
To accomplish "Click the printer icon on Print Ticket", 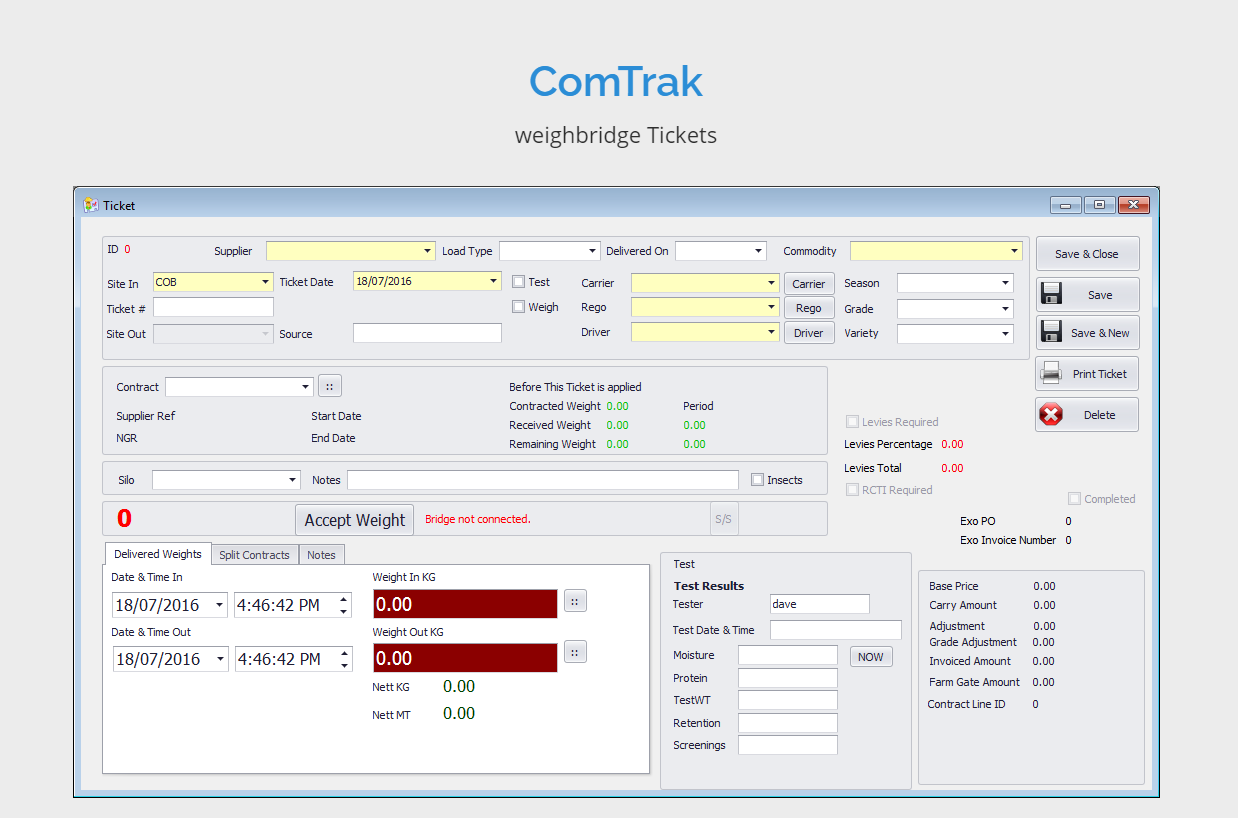I will pyautogui.click(x=1051, y=374).
